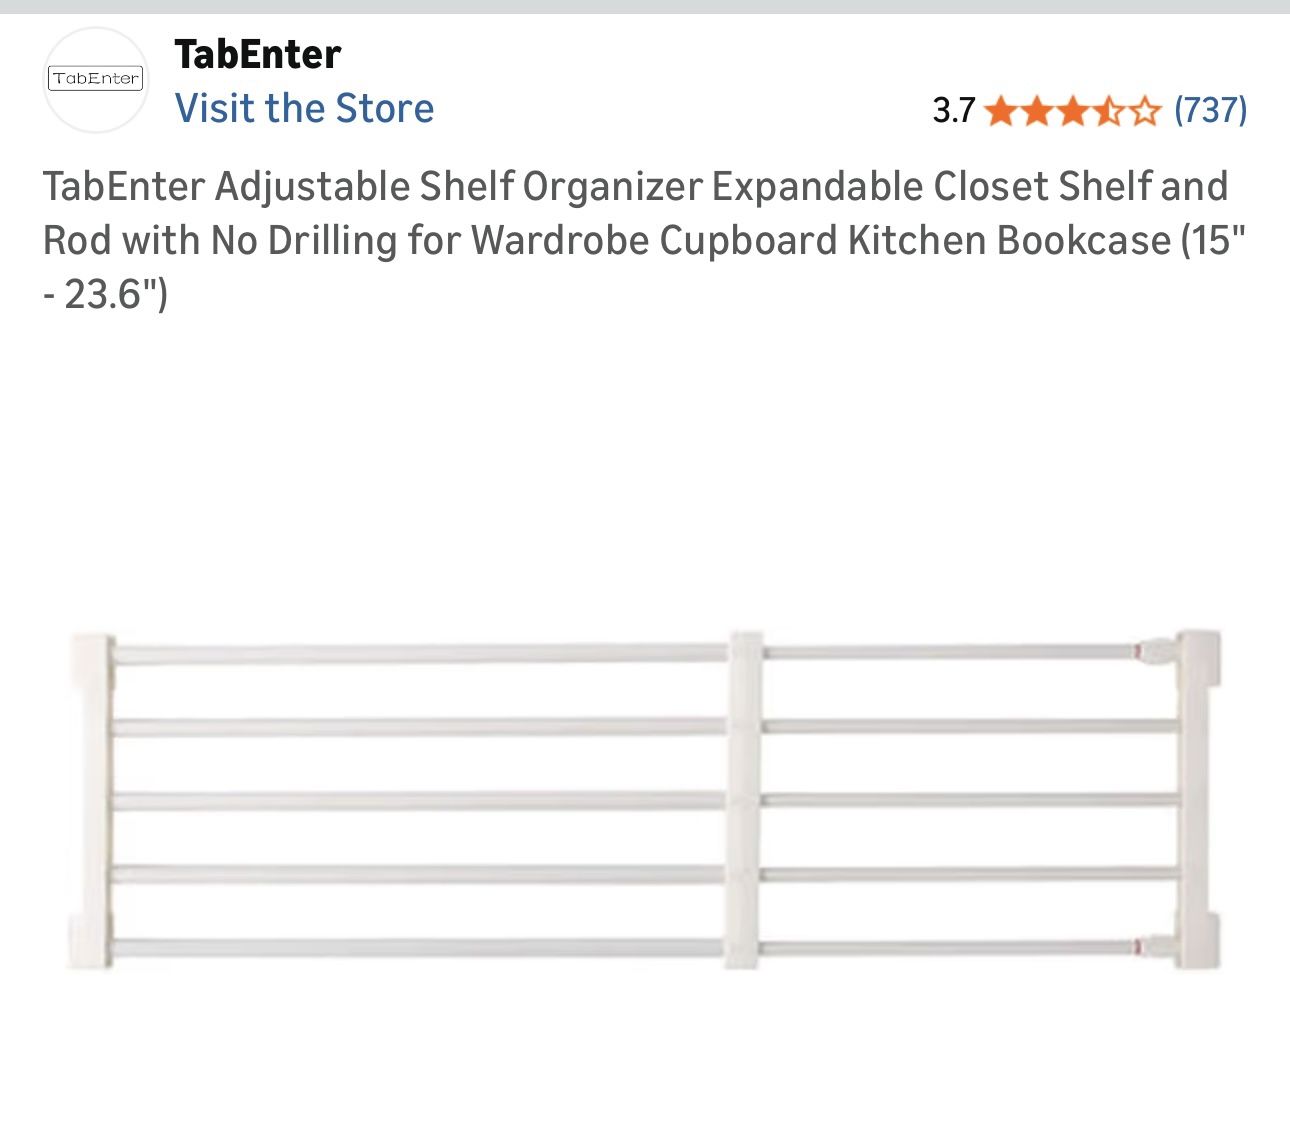Click the shelf's right end bracket

pos(1196,800)
